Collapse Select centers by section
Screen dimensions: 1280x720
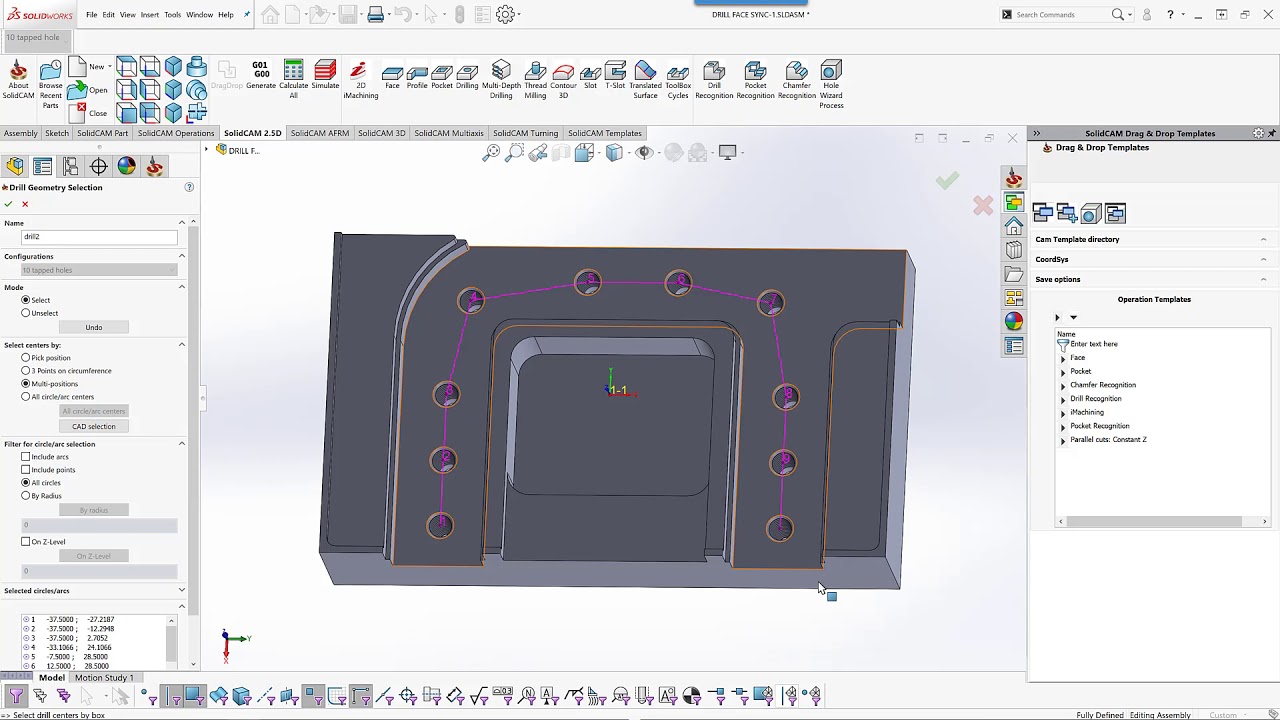[182, 345]
